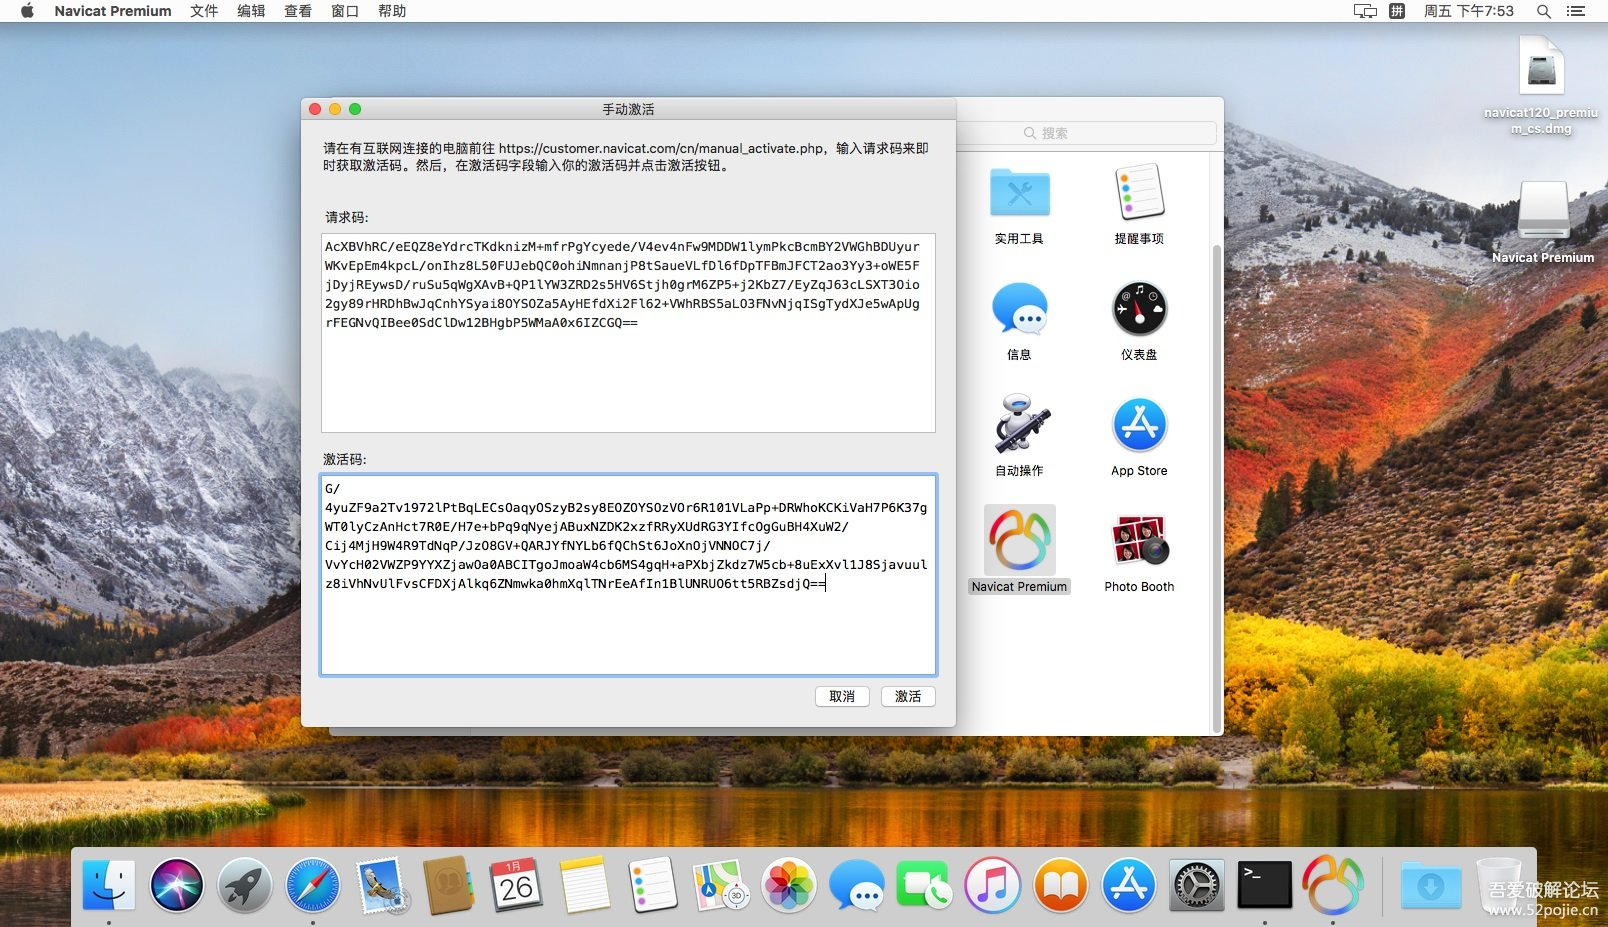The height and width of the screenshot is (927, 1608).
Task: Open Terminal from the Dock
Action: click(x=1264, y=886)
